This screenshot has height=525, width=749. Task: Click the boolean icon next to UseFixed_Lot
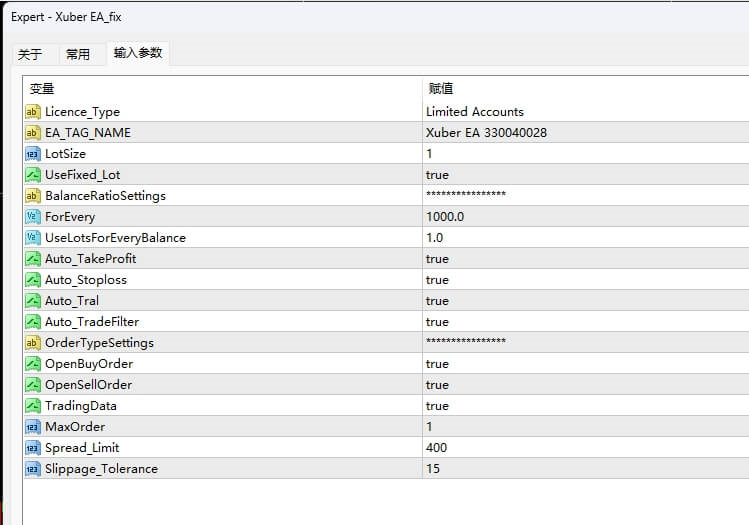tap(32, 175)
